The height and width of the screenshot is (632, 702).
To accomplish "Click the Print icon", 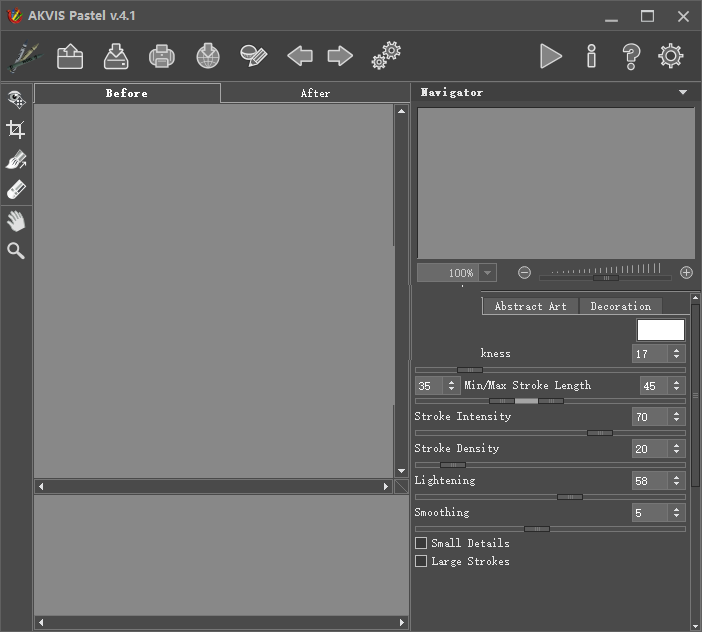I will pyautogui.click(x=162, y=56).
